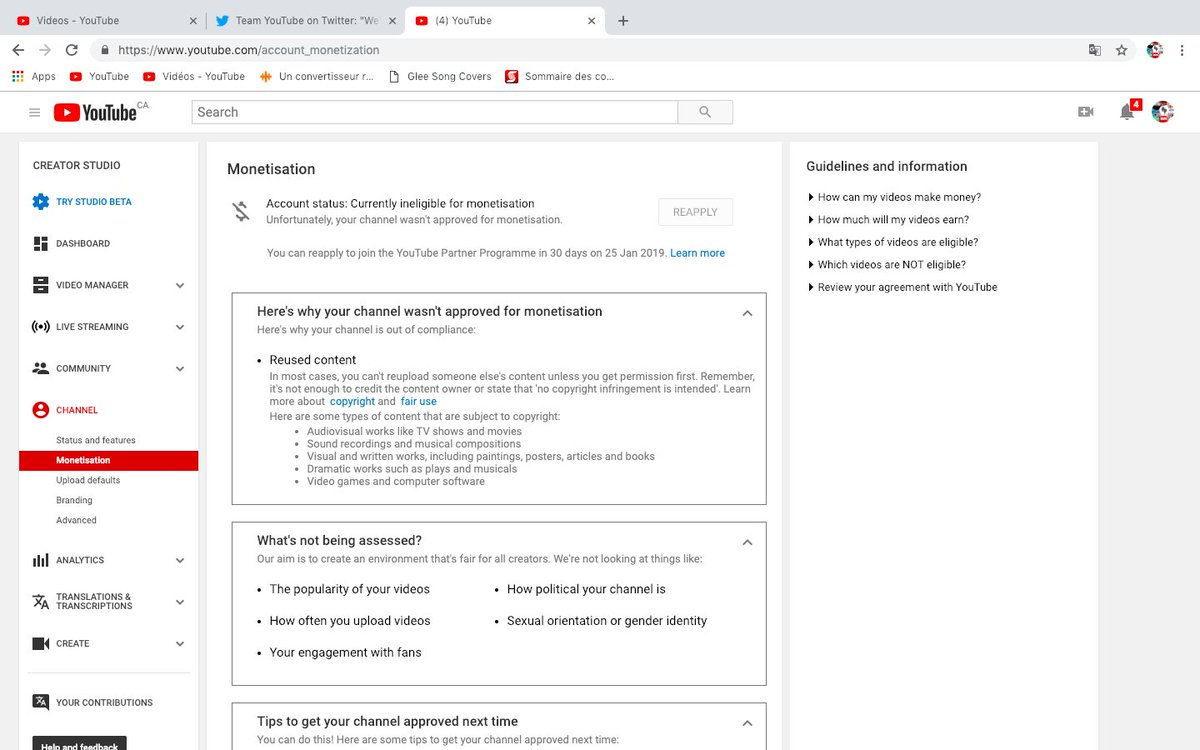Bookmark this page with the star icon
This screenshot has height=750, width=1200.
point(1122,49)
